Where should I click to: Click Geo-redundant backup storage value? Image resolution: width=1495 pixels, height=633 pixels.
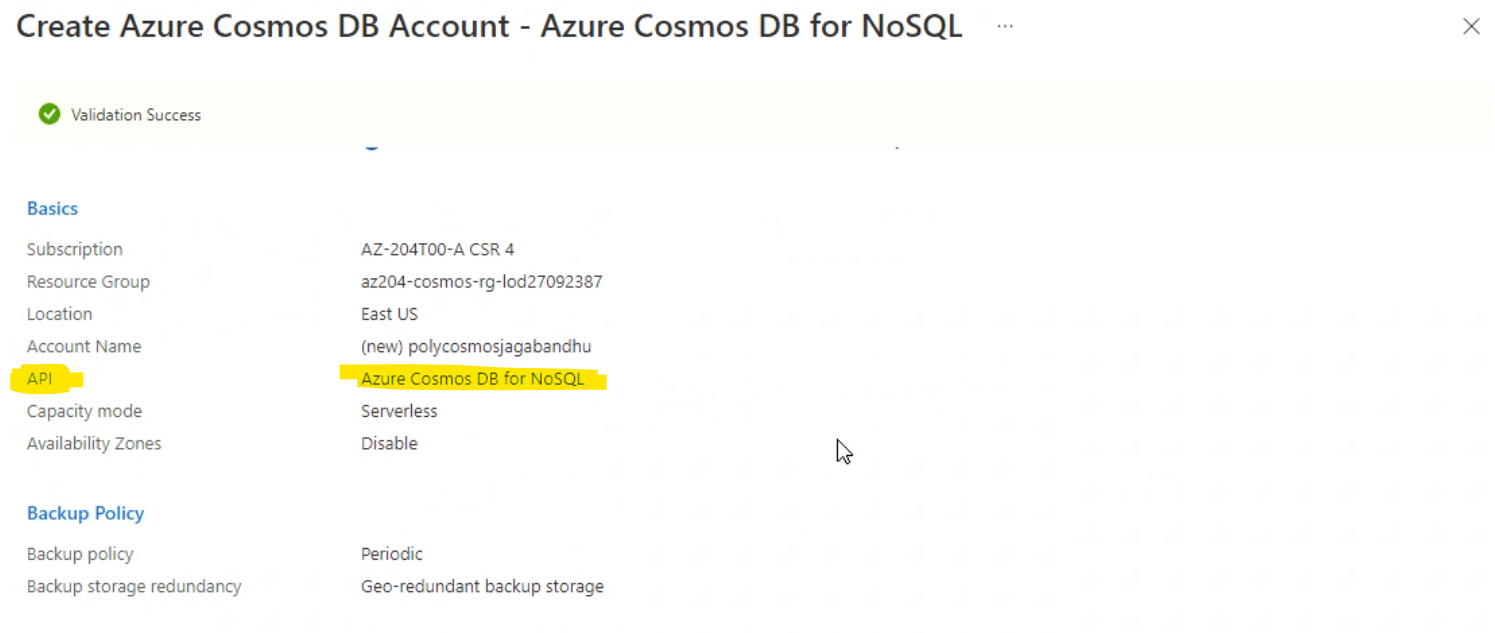[482, 586]
